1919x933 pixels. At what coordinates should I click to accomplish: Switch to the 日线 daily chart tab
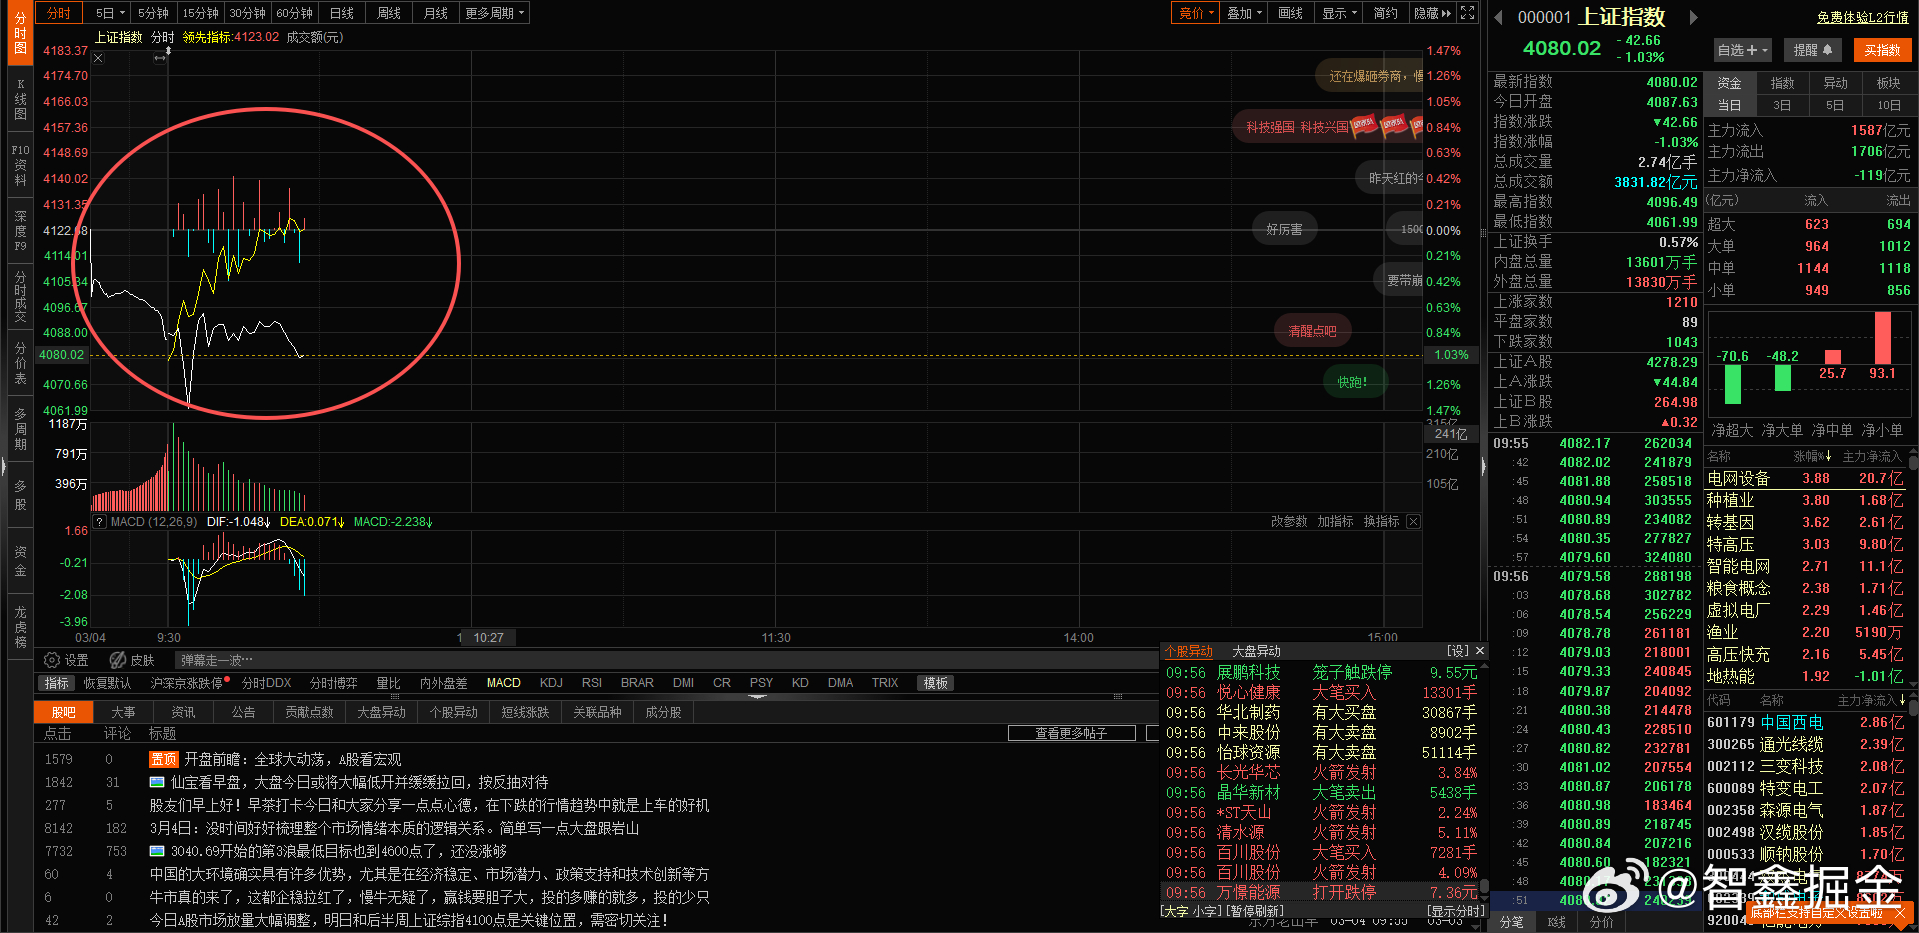[342, 13]
